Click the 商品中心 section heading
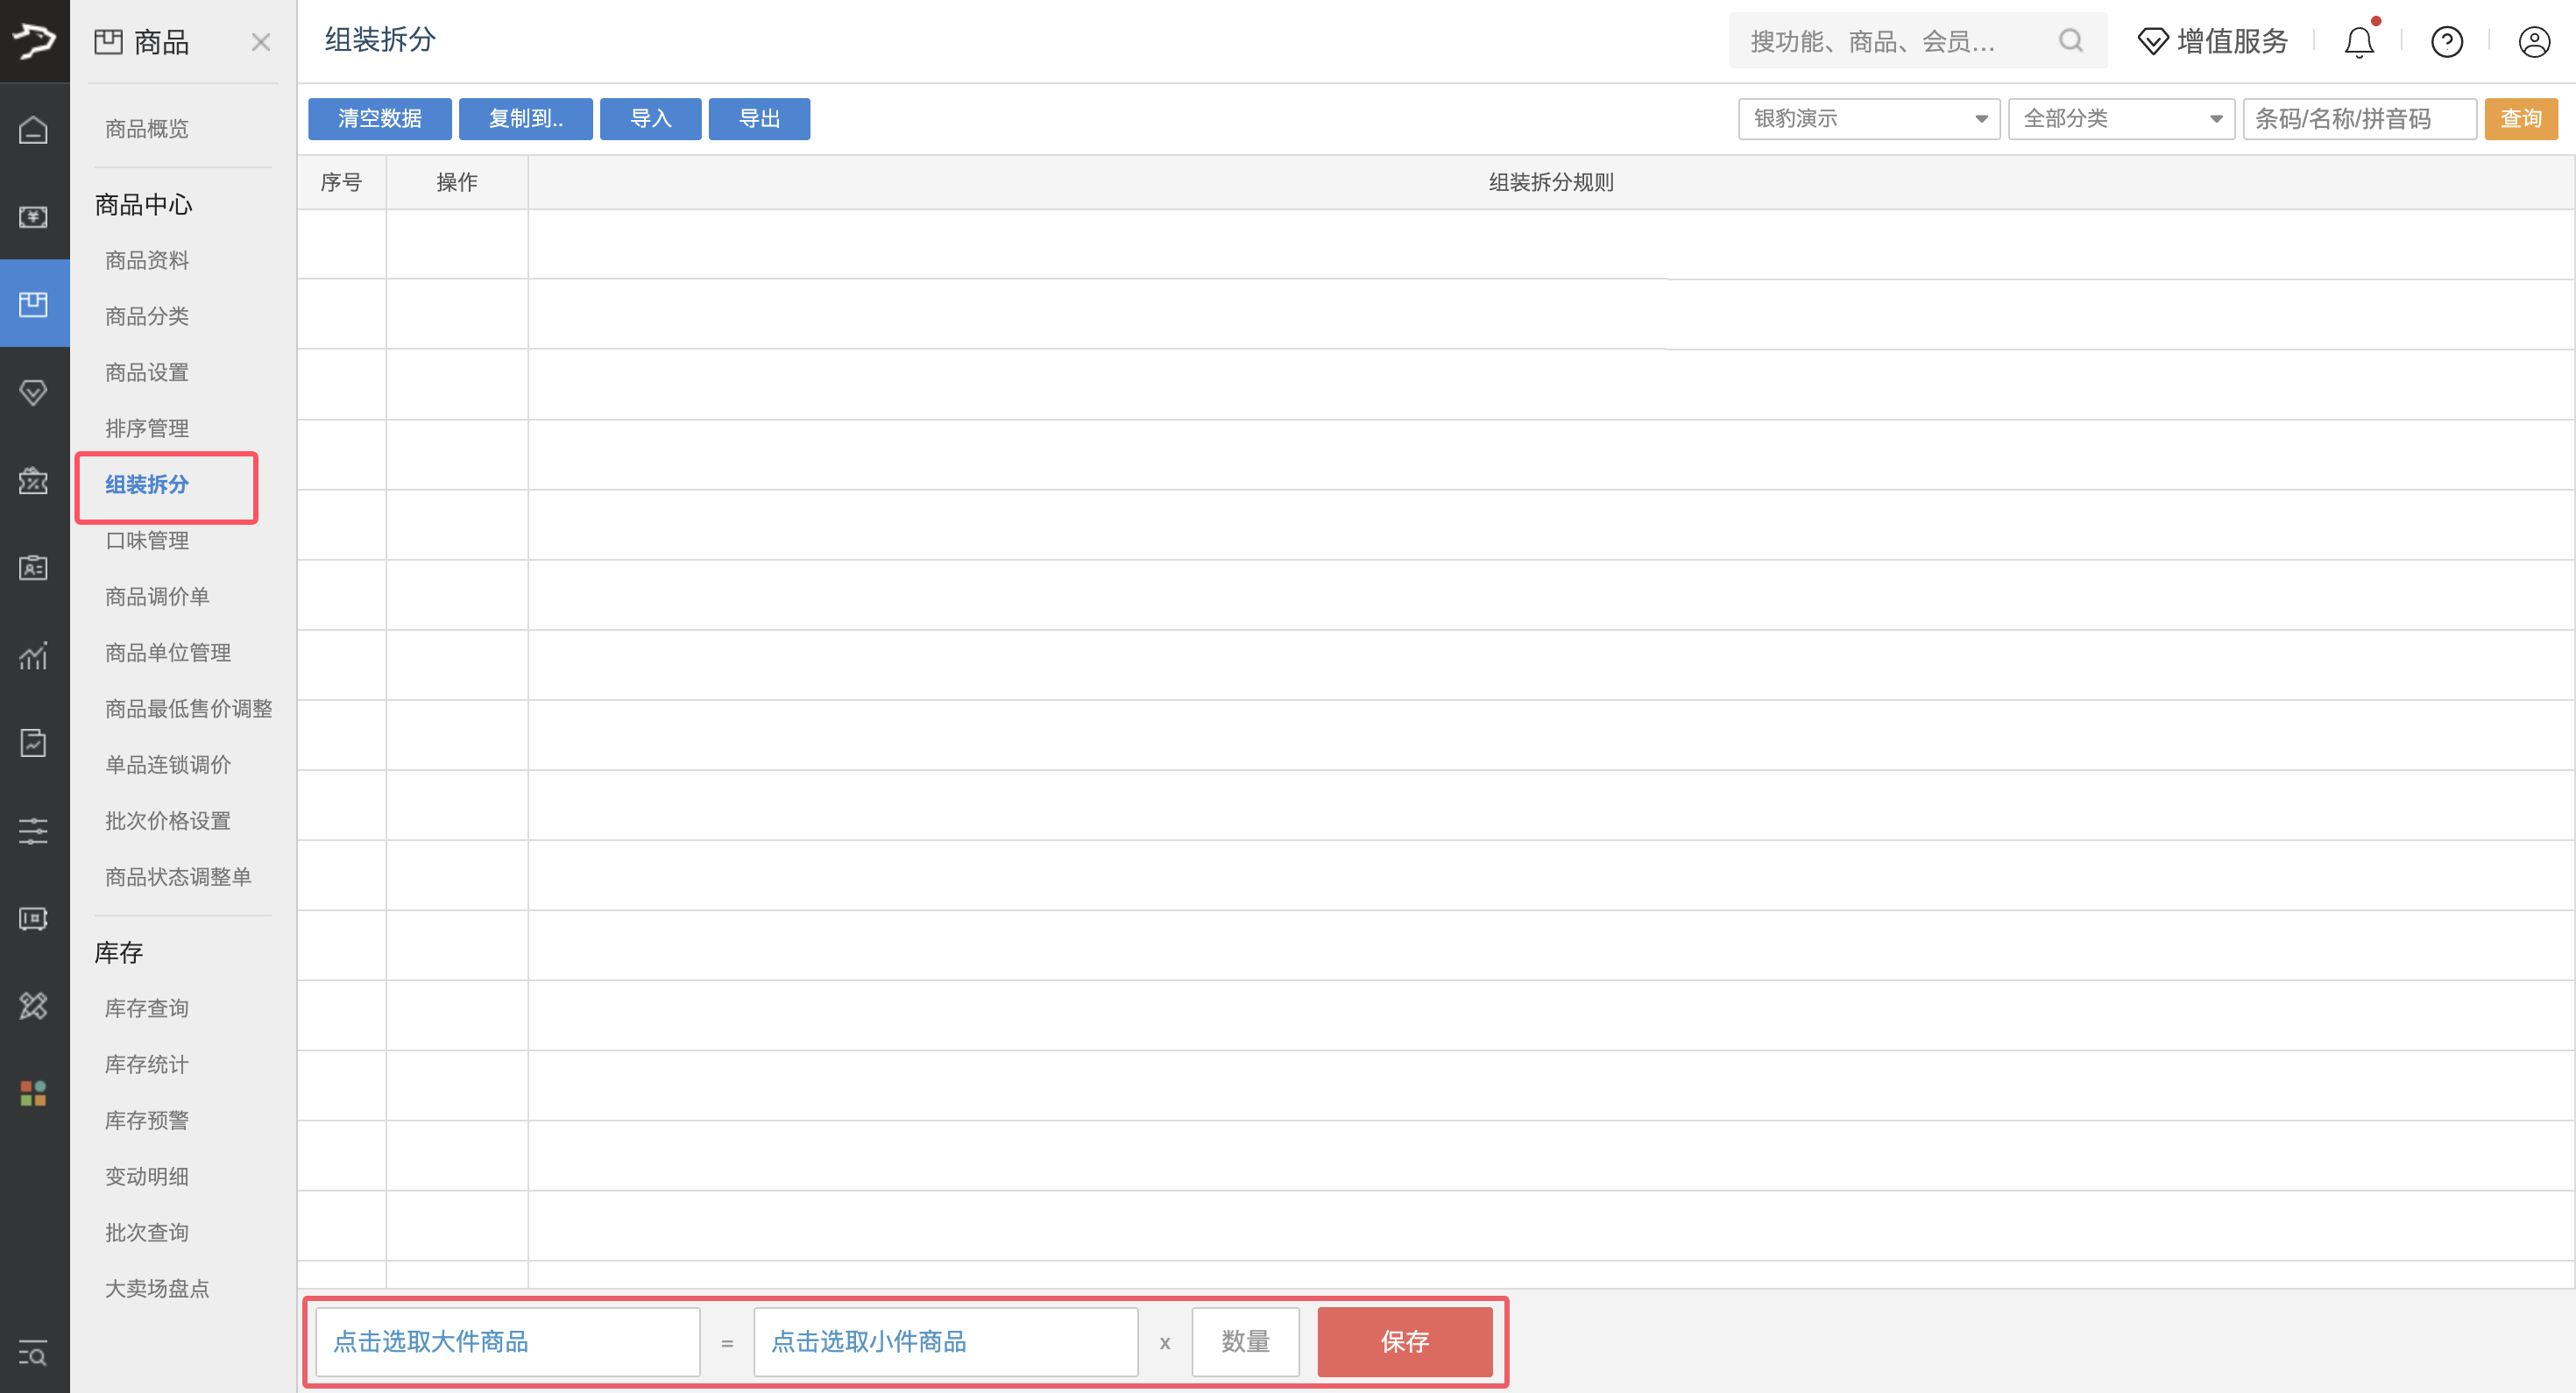This screenshot has height=1393, width=2576. coord(144,205)
